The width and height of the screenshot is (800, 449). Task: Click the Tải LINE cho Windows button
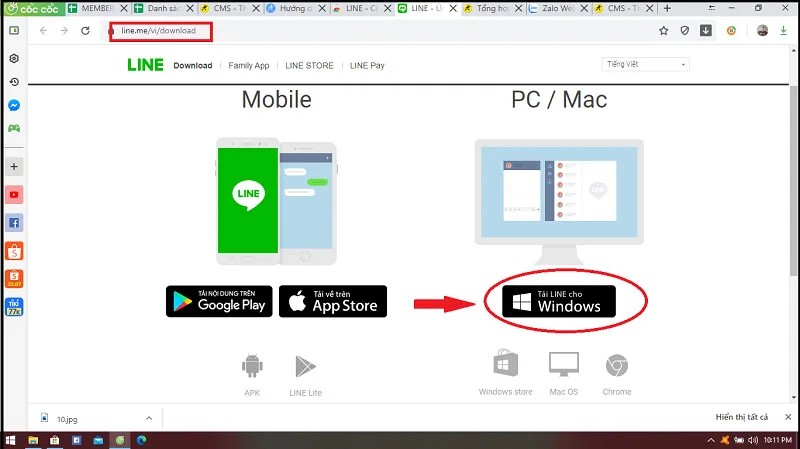559,301
